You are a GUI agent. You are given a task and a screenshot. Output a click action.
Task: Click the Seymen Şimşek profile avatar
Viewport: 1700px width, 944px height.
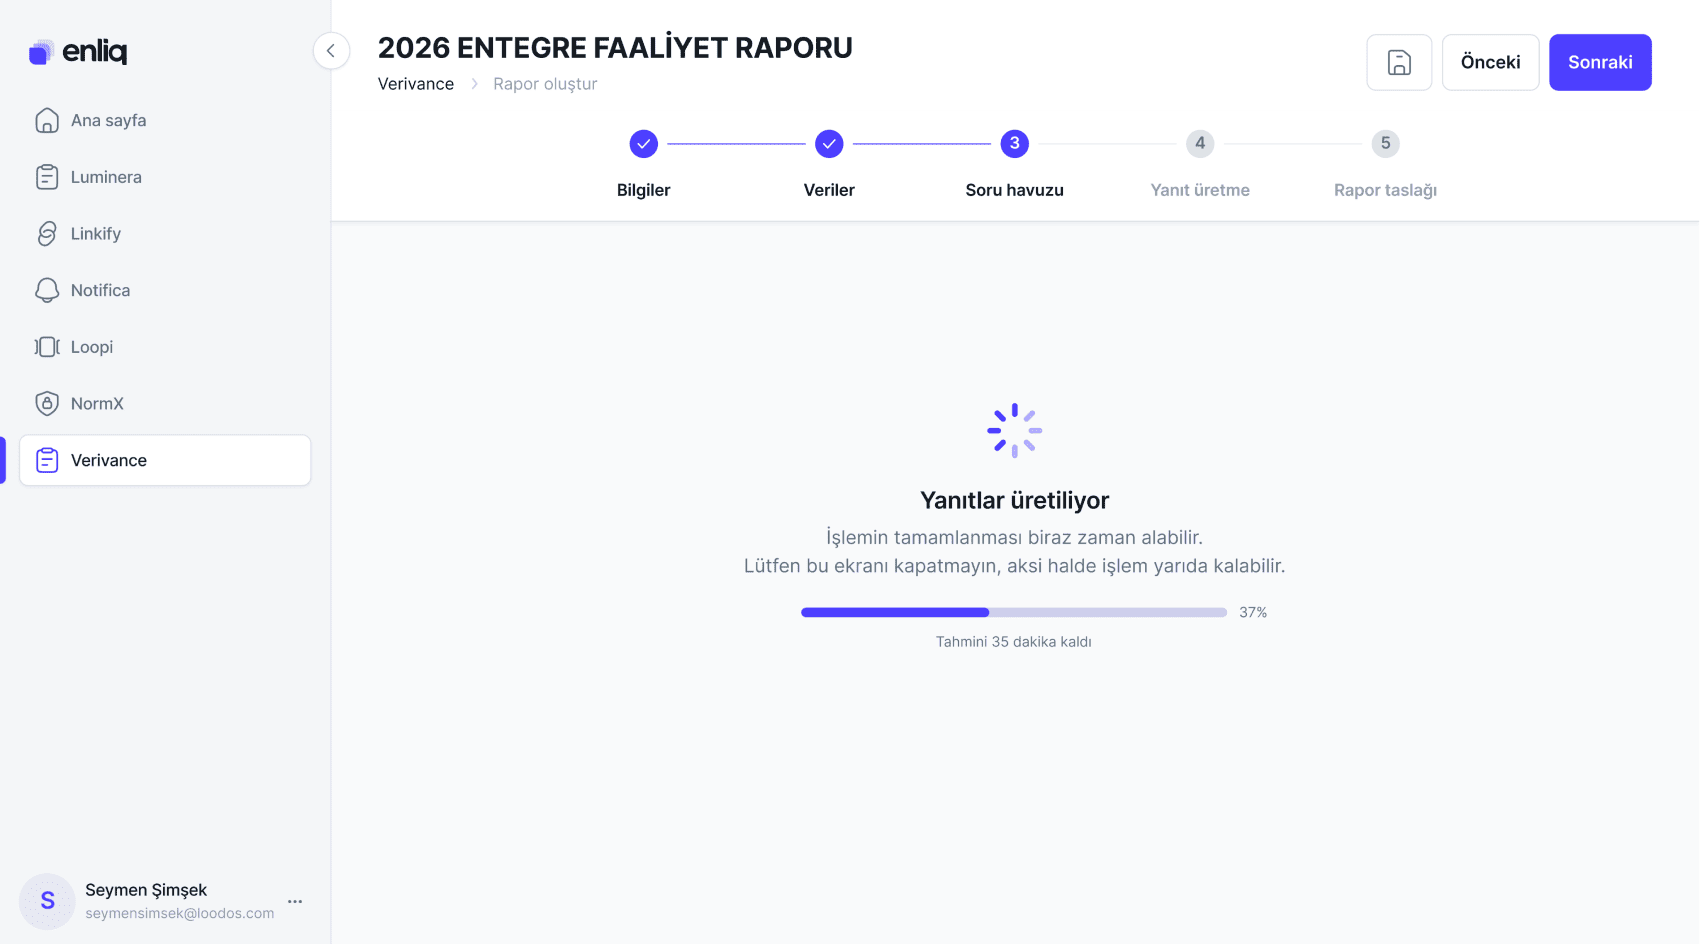point(47,901)
